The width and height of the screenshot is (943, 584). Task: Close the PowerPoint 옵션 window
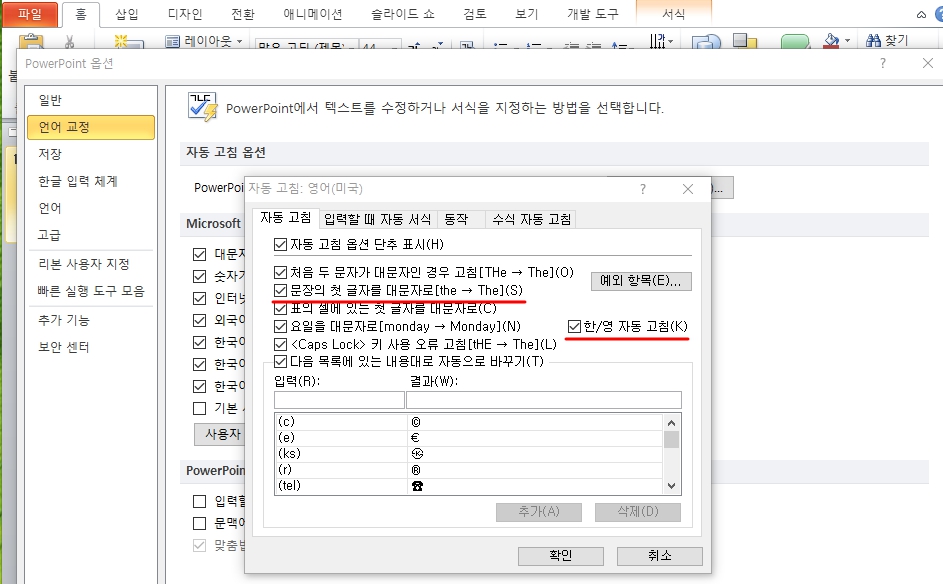(928, 63)
